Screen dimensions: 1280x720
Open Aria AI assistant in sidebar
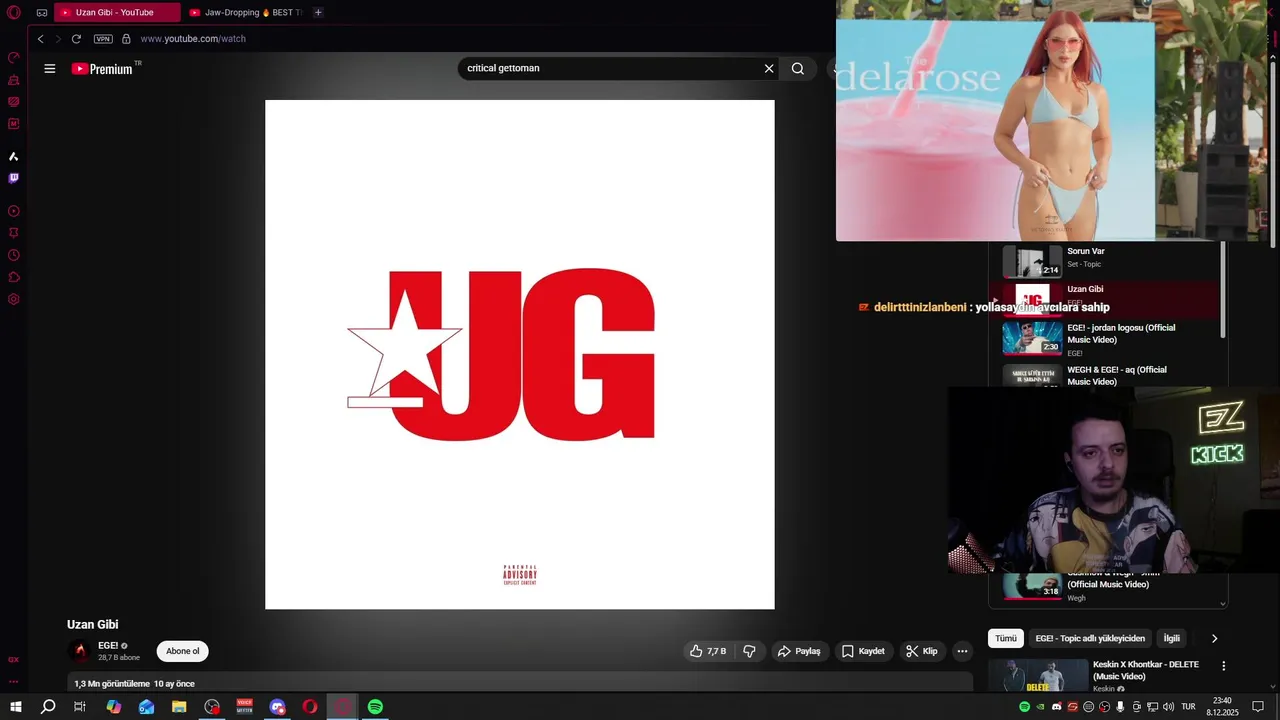pos(14,157)
